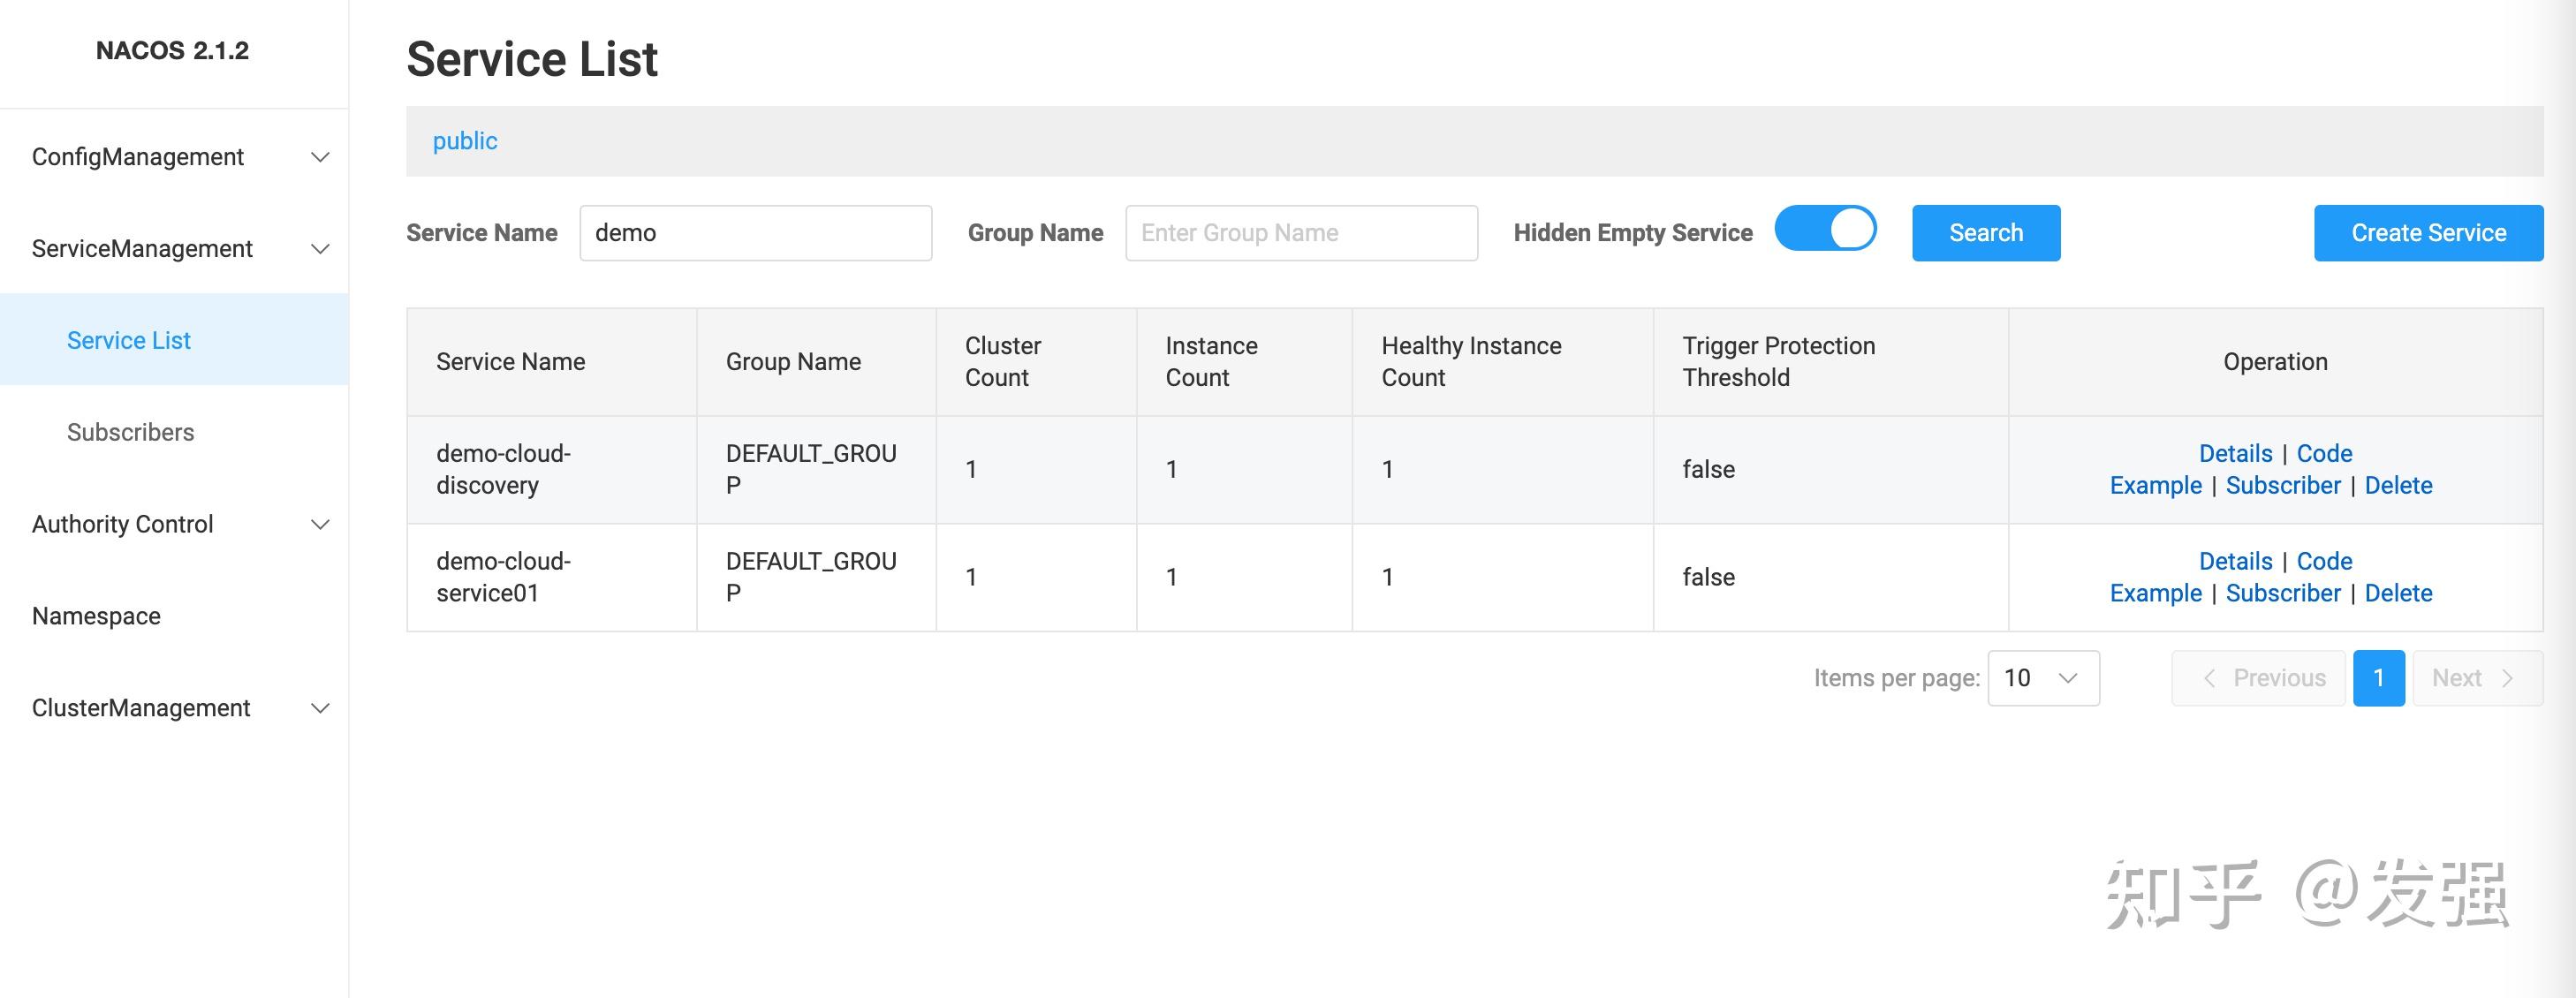2576x998 pixels.
Task: Click the false threshold in demo-cloud-service01 row
Action: [x=1708, y=577]
